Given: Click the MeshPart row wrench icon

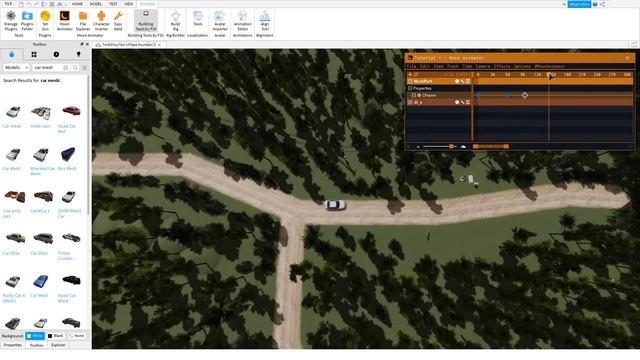Looking at the screenshot, I should coord(462,81).
